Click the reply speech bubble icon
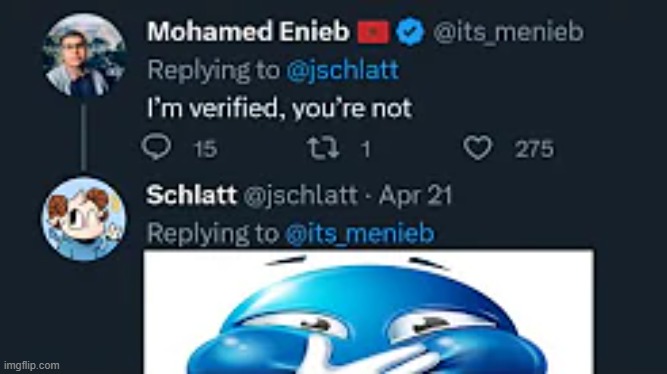Viewport: 667px width, 374px height. point(157,146)
